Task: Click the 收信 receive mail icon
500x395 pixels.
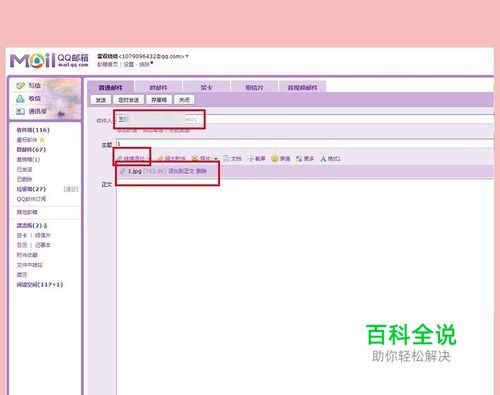Action: 20,99
